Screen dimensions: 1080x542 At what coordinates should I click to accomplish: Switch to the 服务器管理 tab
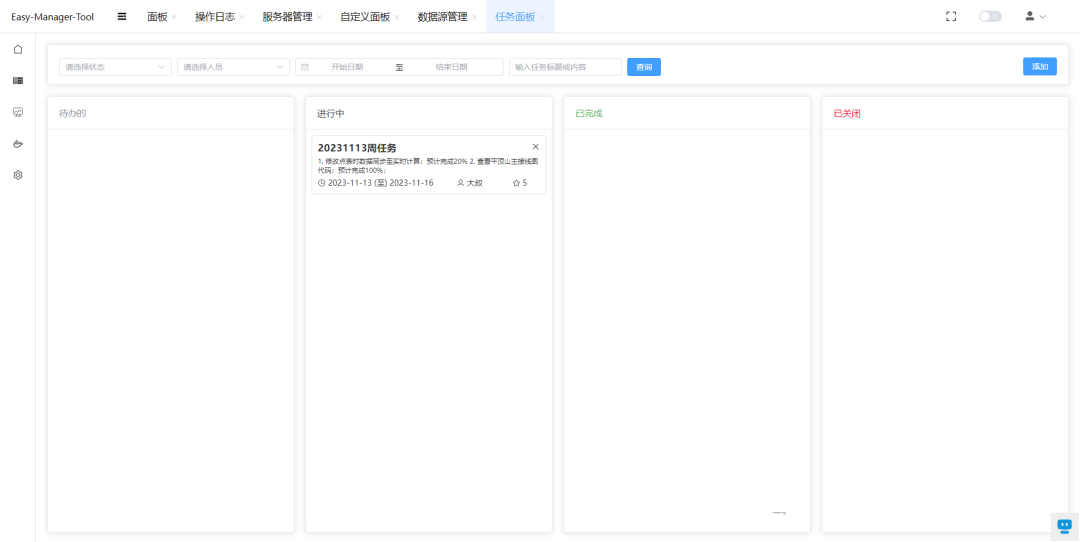point(287,17)
